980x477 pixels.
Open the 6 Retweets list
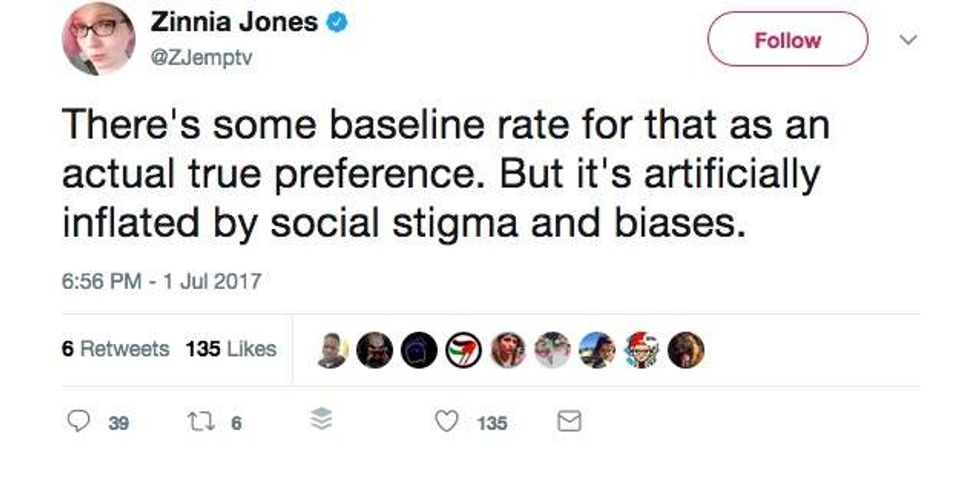click(x=115, y=349)
